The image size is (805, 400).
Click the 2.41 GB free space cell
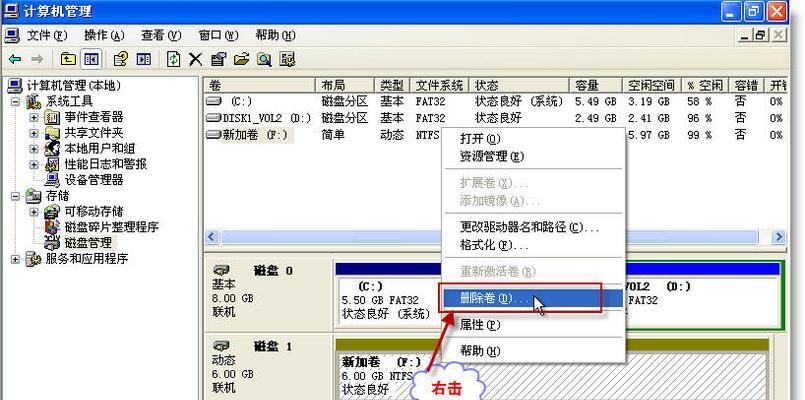click(x=649, y=118)
